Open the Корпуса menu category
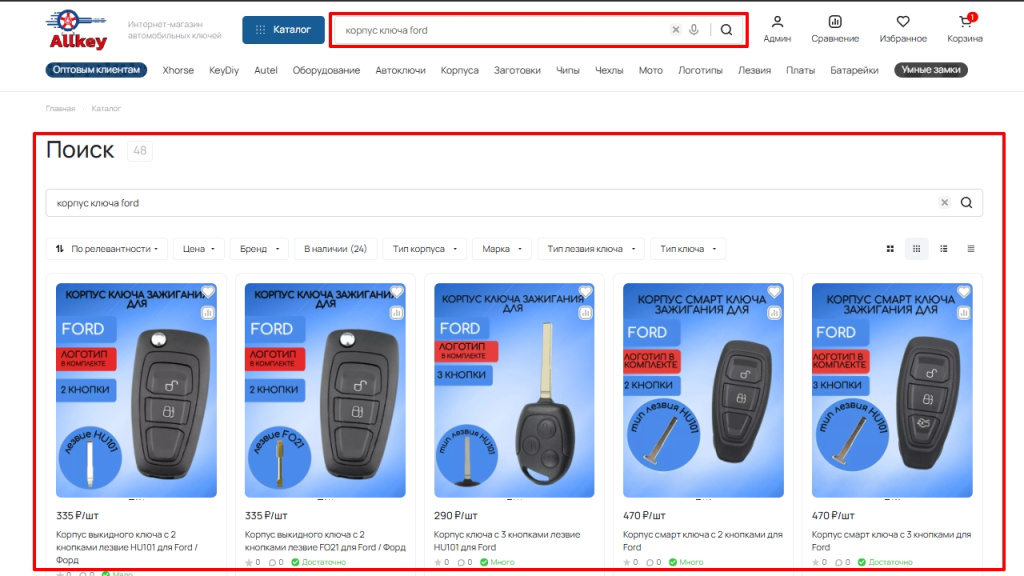 (x=459, y=70)
